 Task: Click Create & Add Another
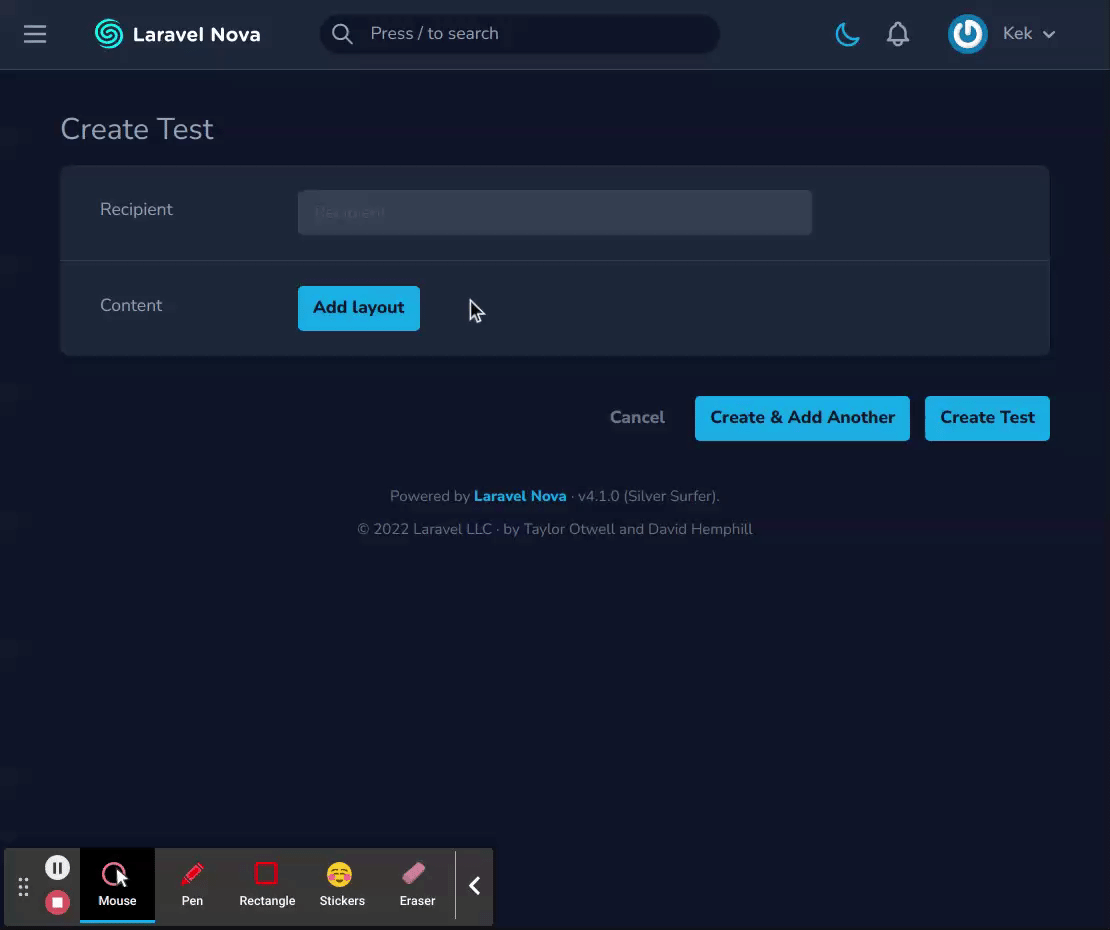pos(801,417)
